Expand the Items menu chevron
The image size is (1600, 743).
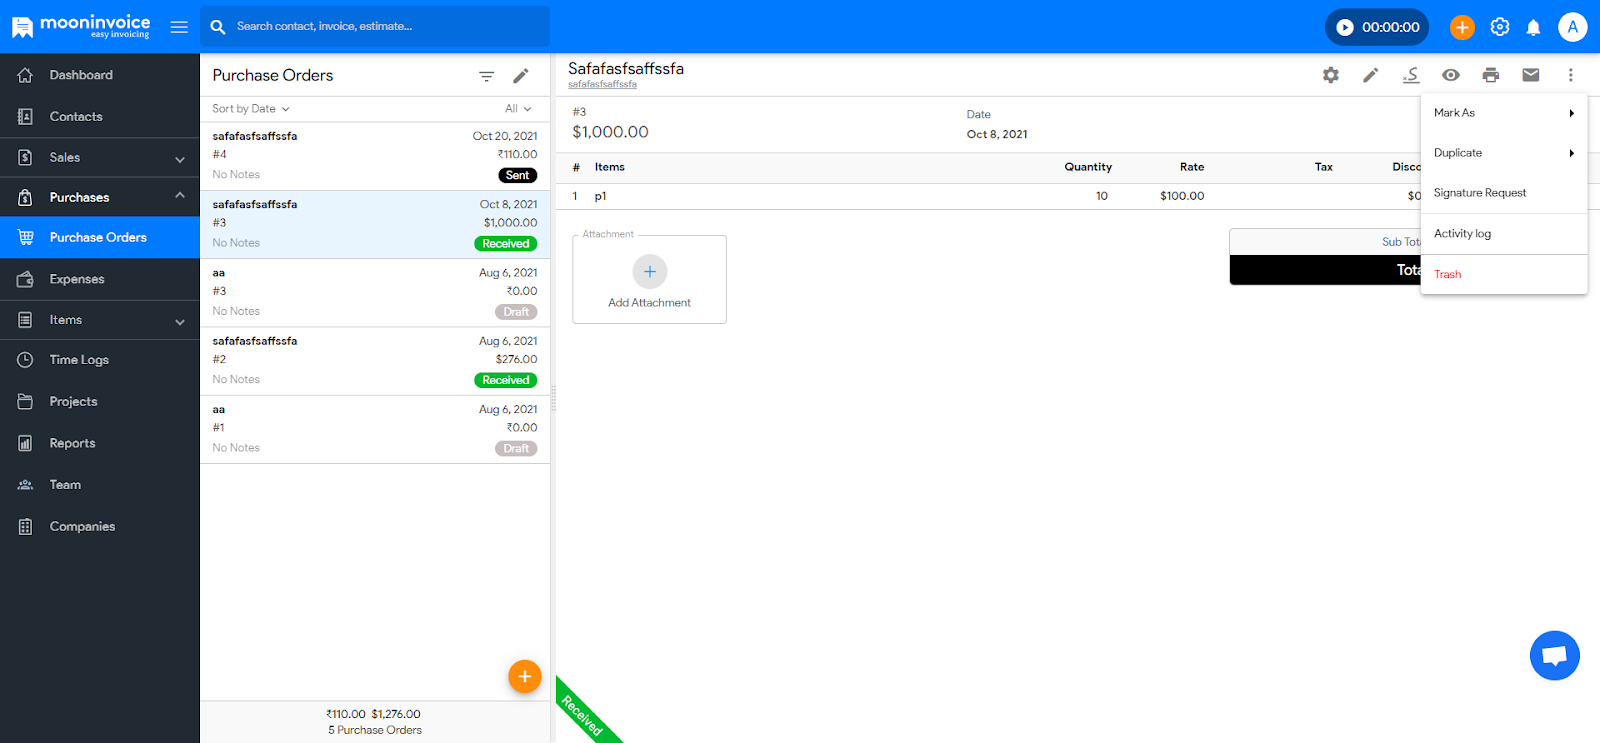coord(180,322)
